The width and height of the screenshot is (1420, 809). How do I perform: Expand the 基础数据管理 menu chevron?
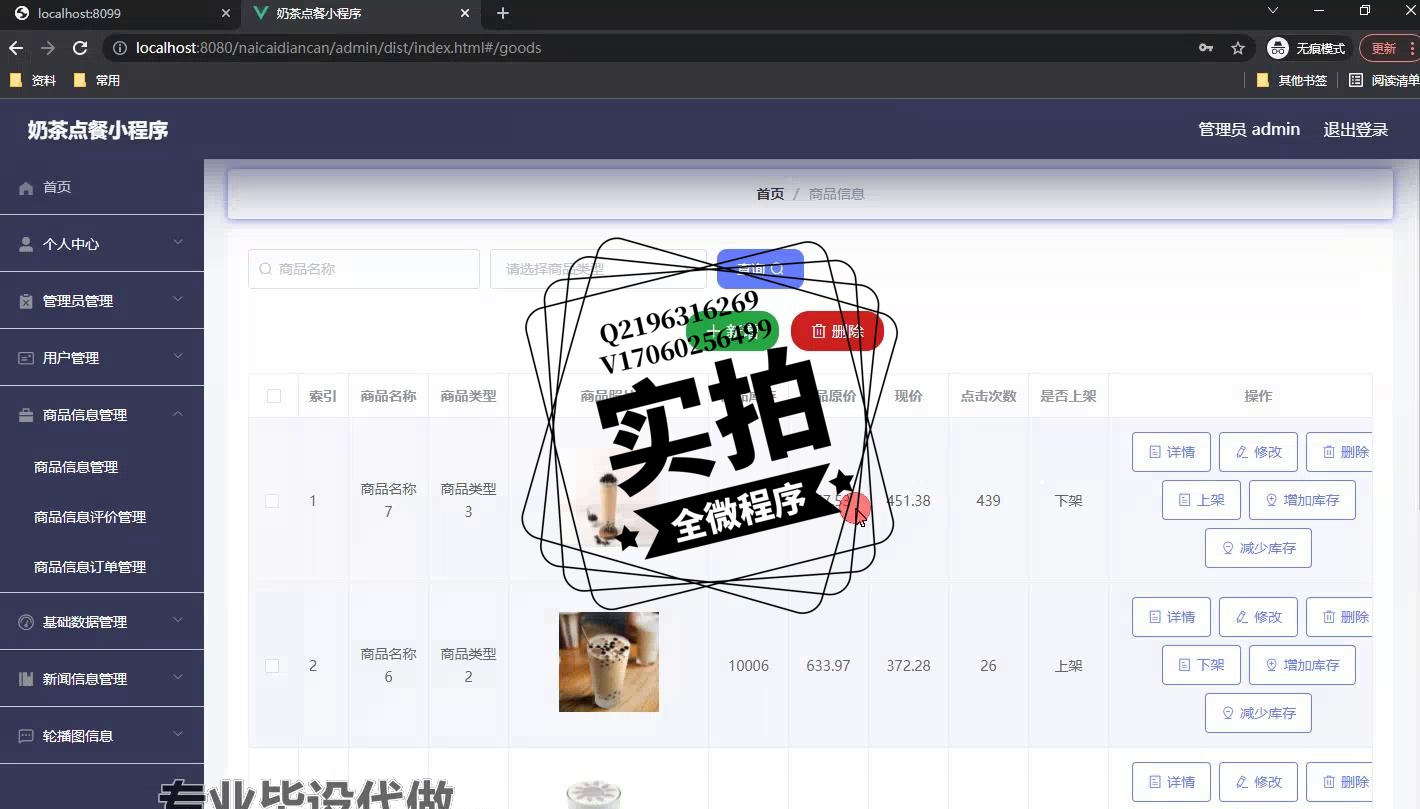click(178, 621)
